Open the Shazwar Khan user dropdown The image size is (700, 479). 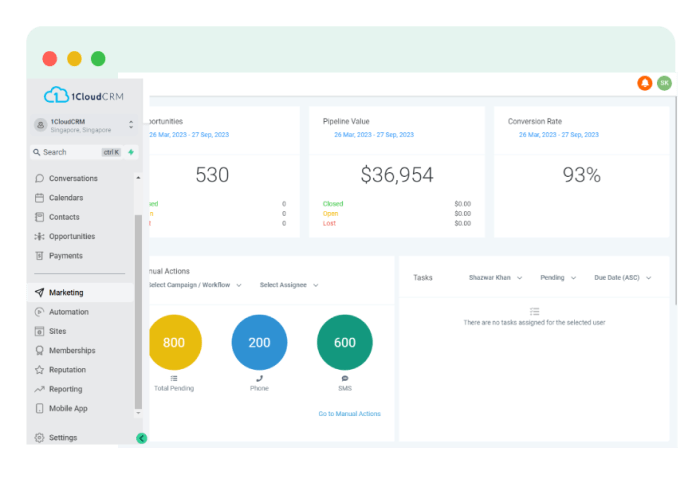[x=495, y=278]
